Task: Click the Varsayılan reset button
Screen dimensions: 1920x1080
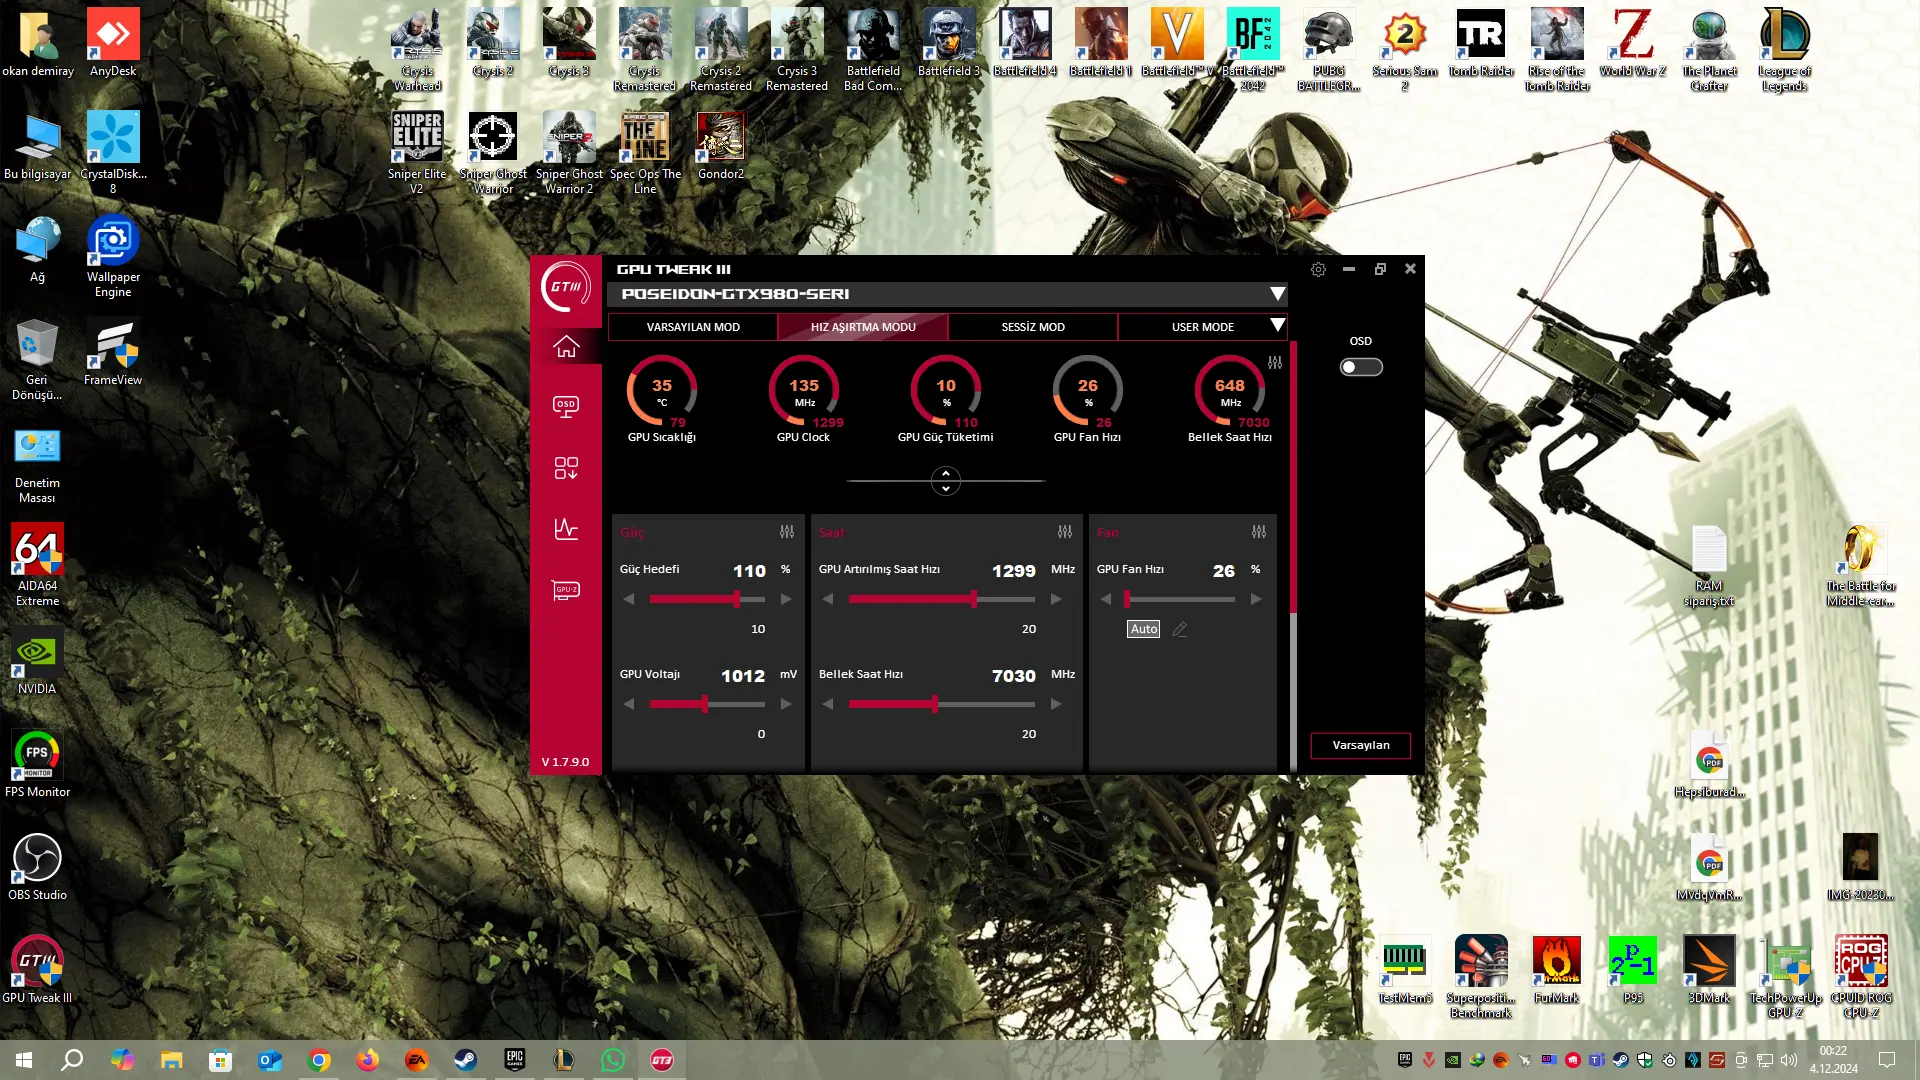Action: (x=1361, y=745)
